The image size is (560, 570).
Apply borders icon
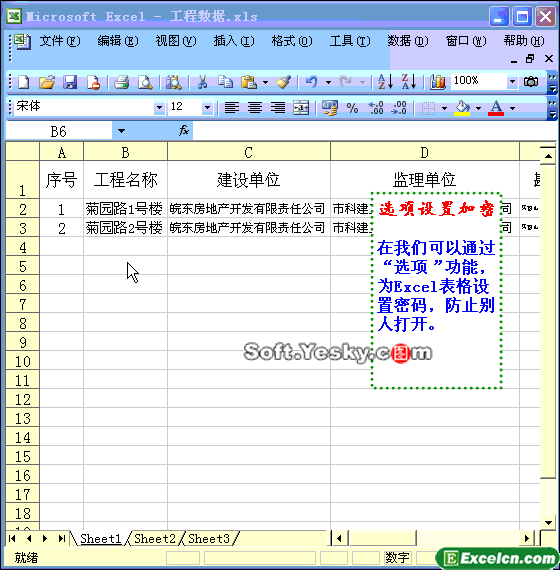click(x=428, y=108)
